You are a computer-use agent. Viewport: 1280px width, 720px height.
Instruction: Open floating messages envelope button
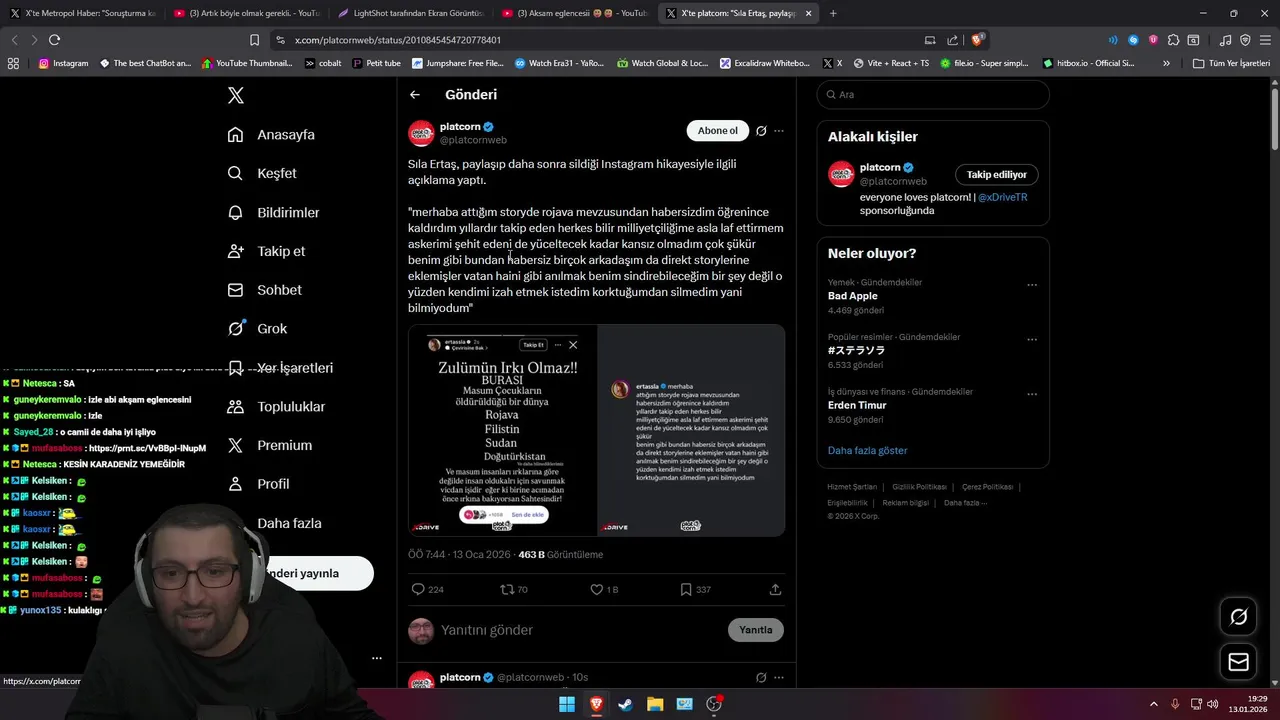pyautogui.click(x=1238, y=662)
